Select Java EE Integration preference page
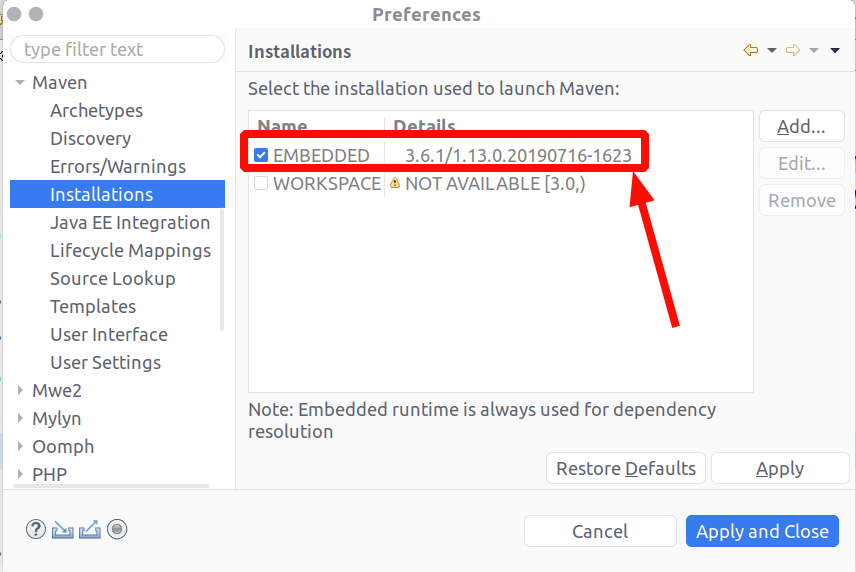Image resolution: width=856 pixels, height=572 pixels. tap(130, 223)
